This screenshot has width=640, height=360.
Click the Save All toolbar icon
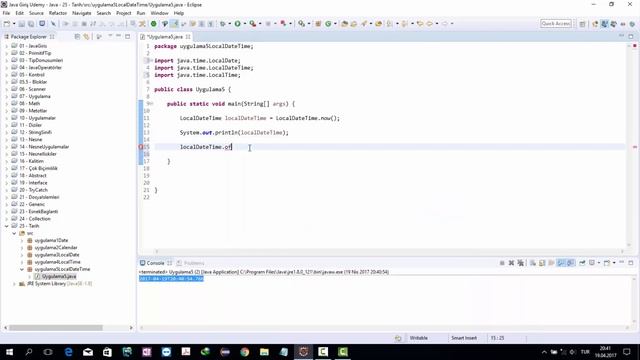coord(31,24)
